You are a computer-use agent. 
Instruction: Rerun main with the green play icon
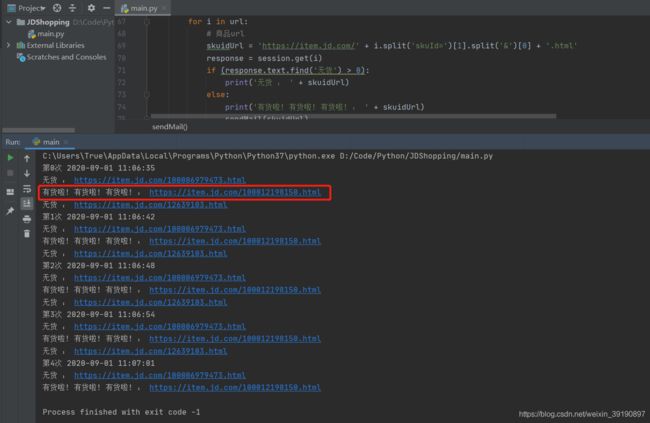tap(10, 158)
